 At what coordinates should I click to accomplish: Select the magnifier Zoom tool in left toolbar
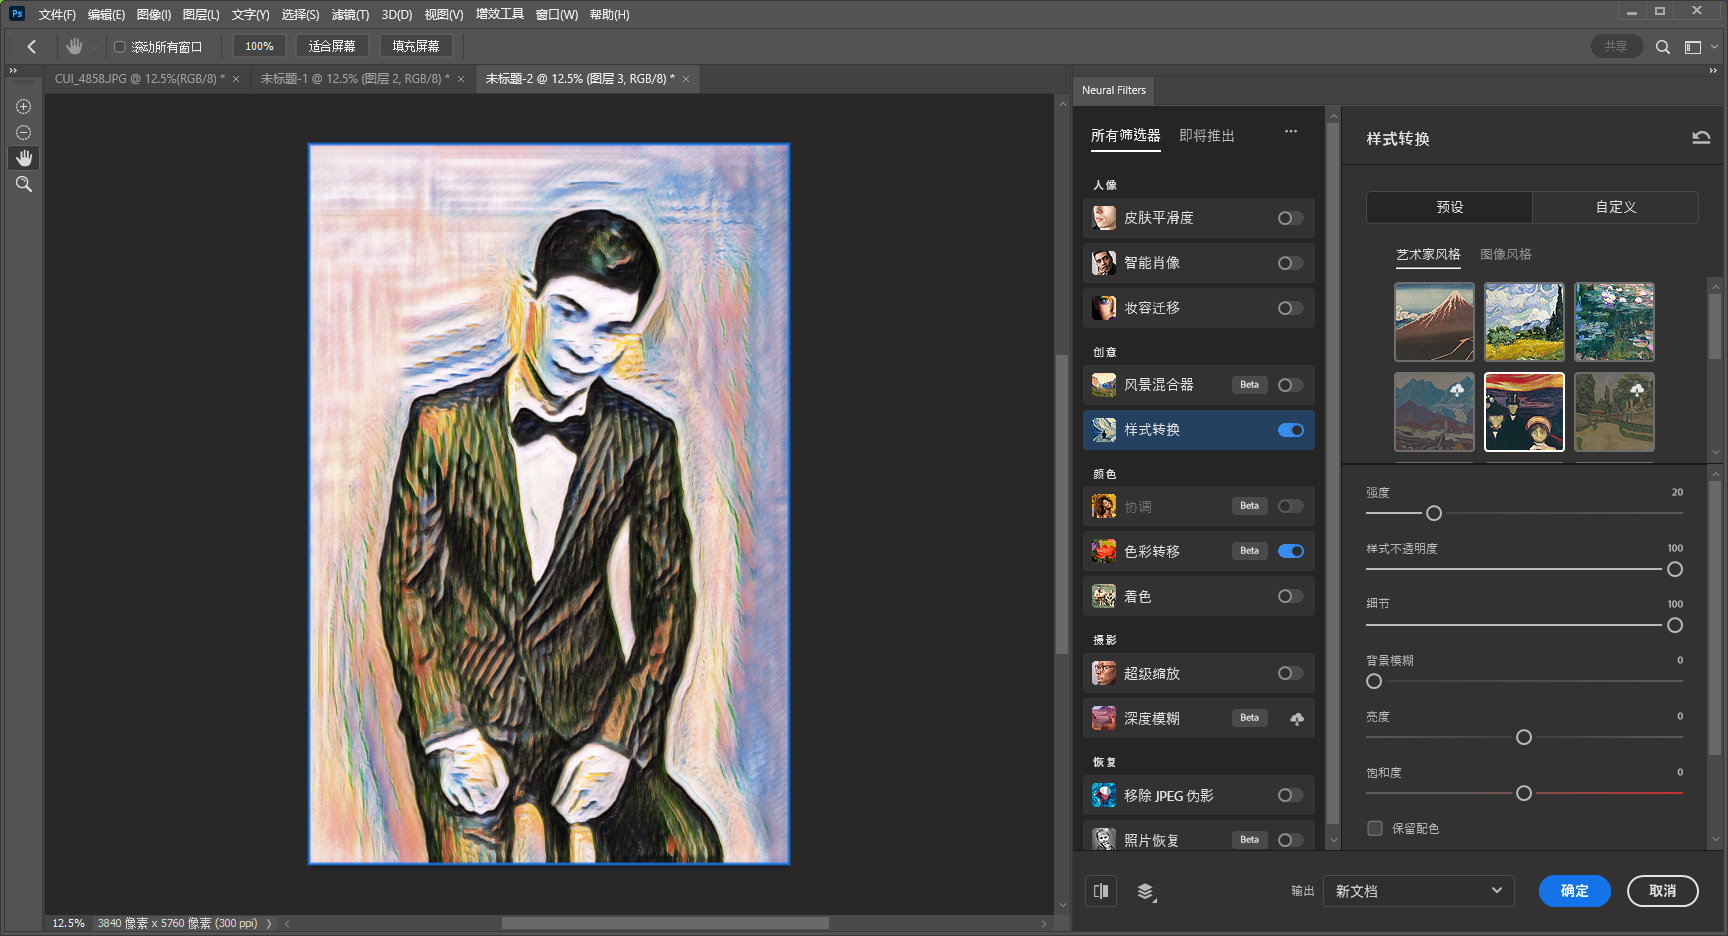(23, 185)
